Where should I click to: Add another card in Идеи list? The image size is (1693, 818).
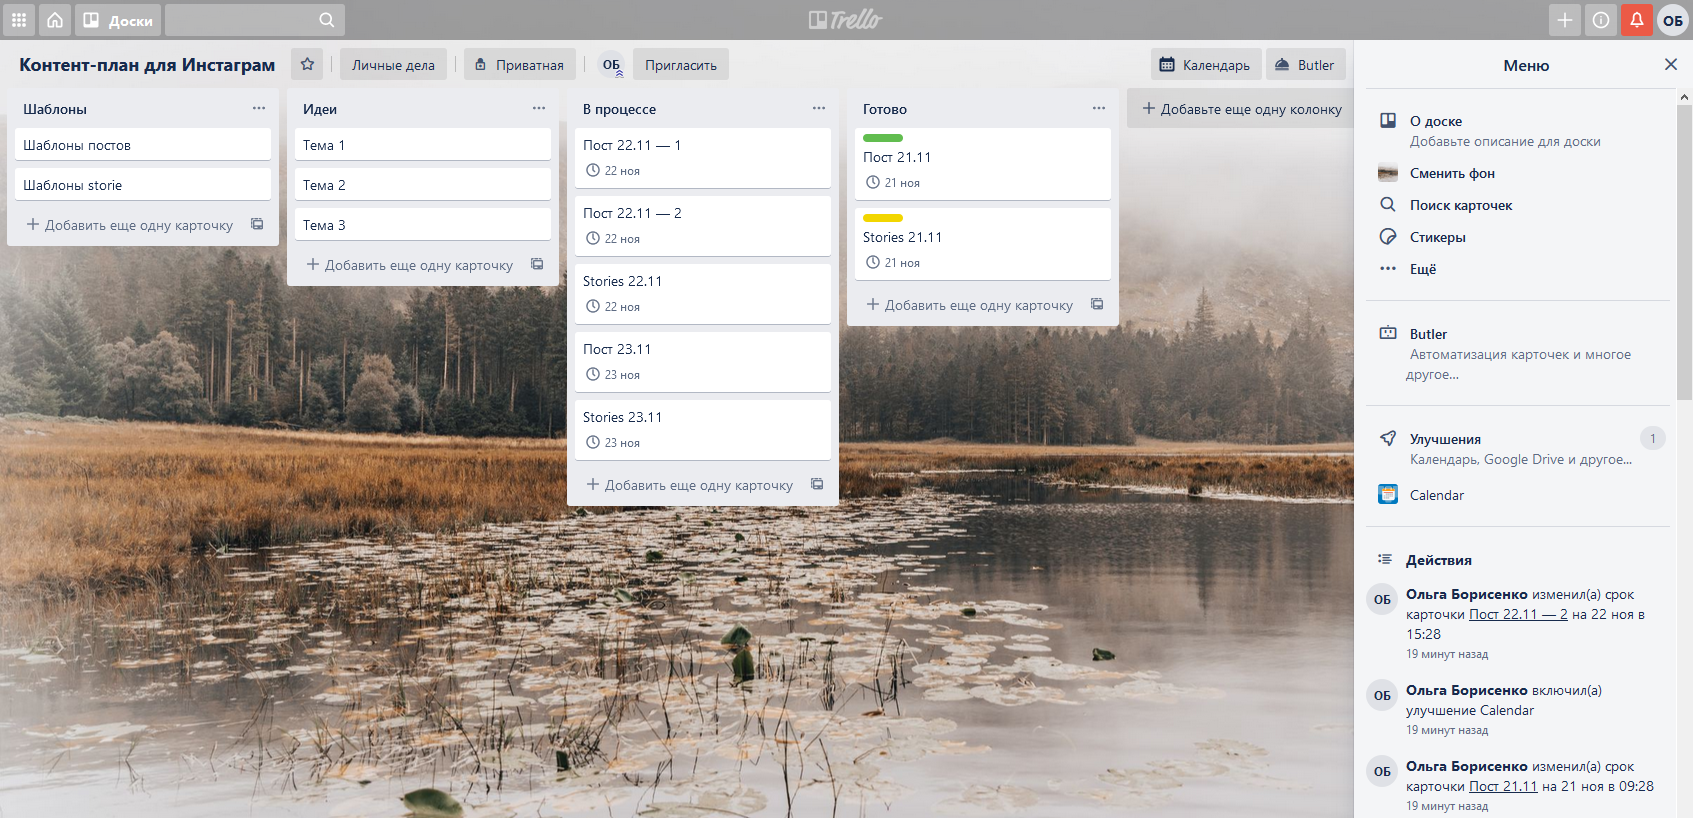(409, 265)
